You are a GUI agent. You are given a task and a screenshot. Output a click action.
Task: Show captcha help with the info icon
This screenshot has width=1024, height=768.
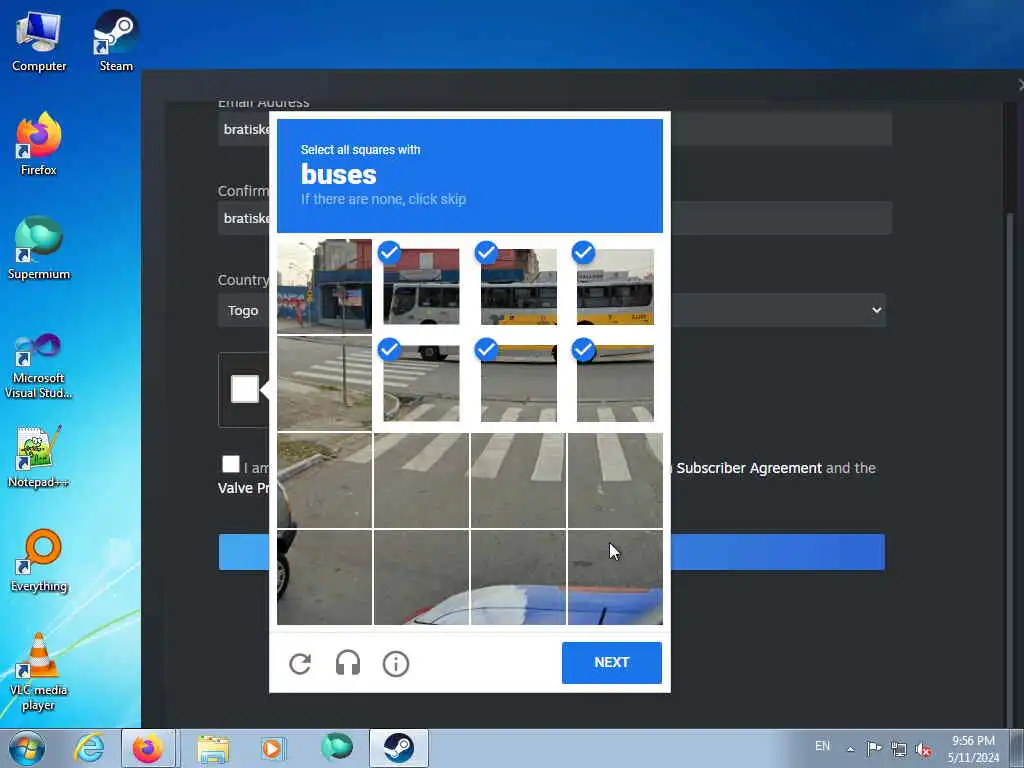tap(396, 664)
